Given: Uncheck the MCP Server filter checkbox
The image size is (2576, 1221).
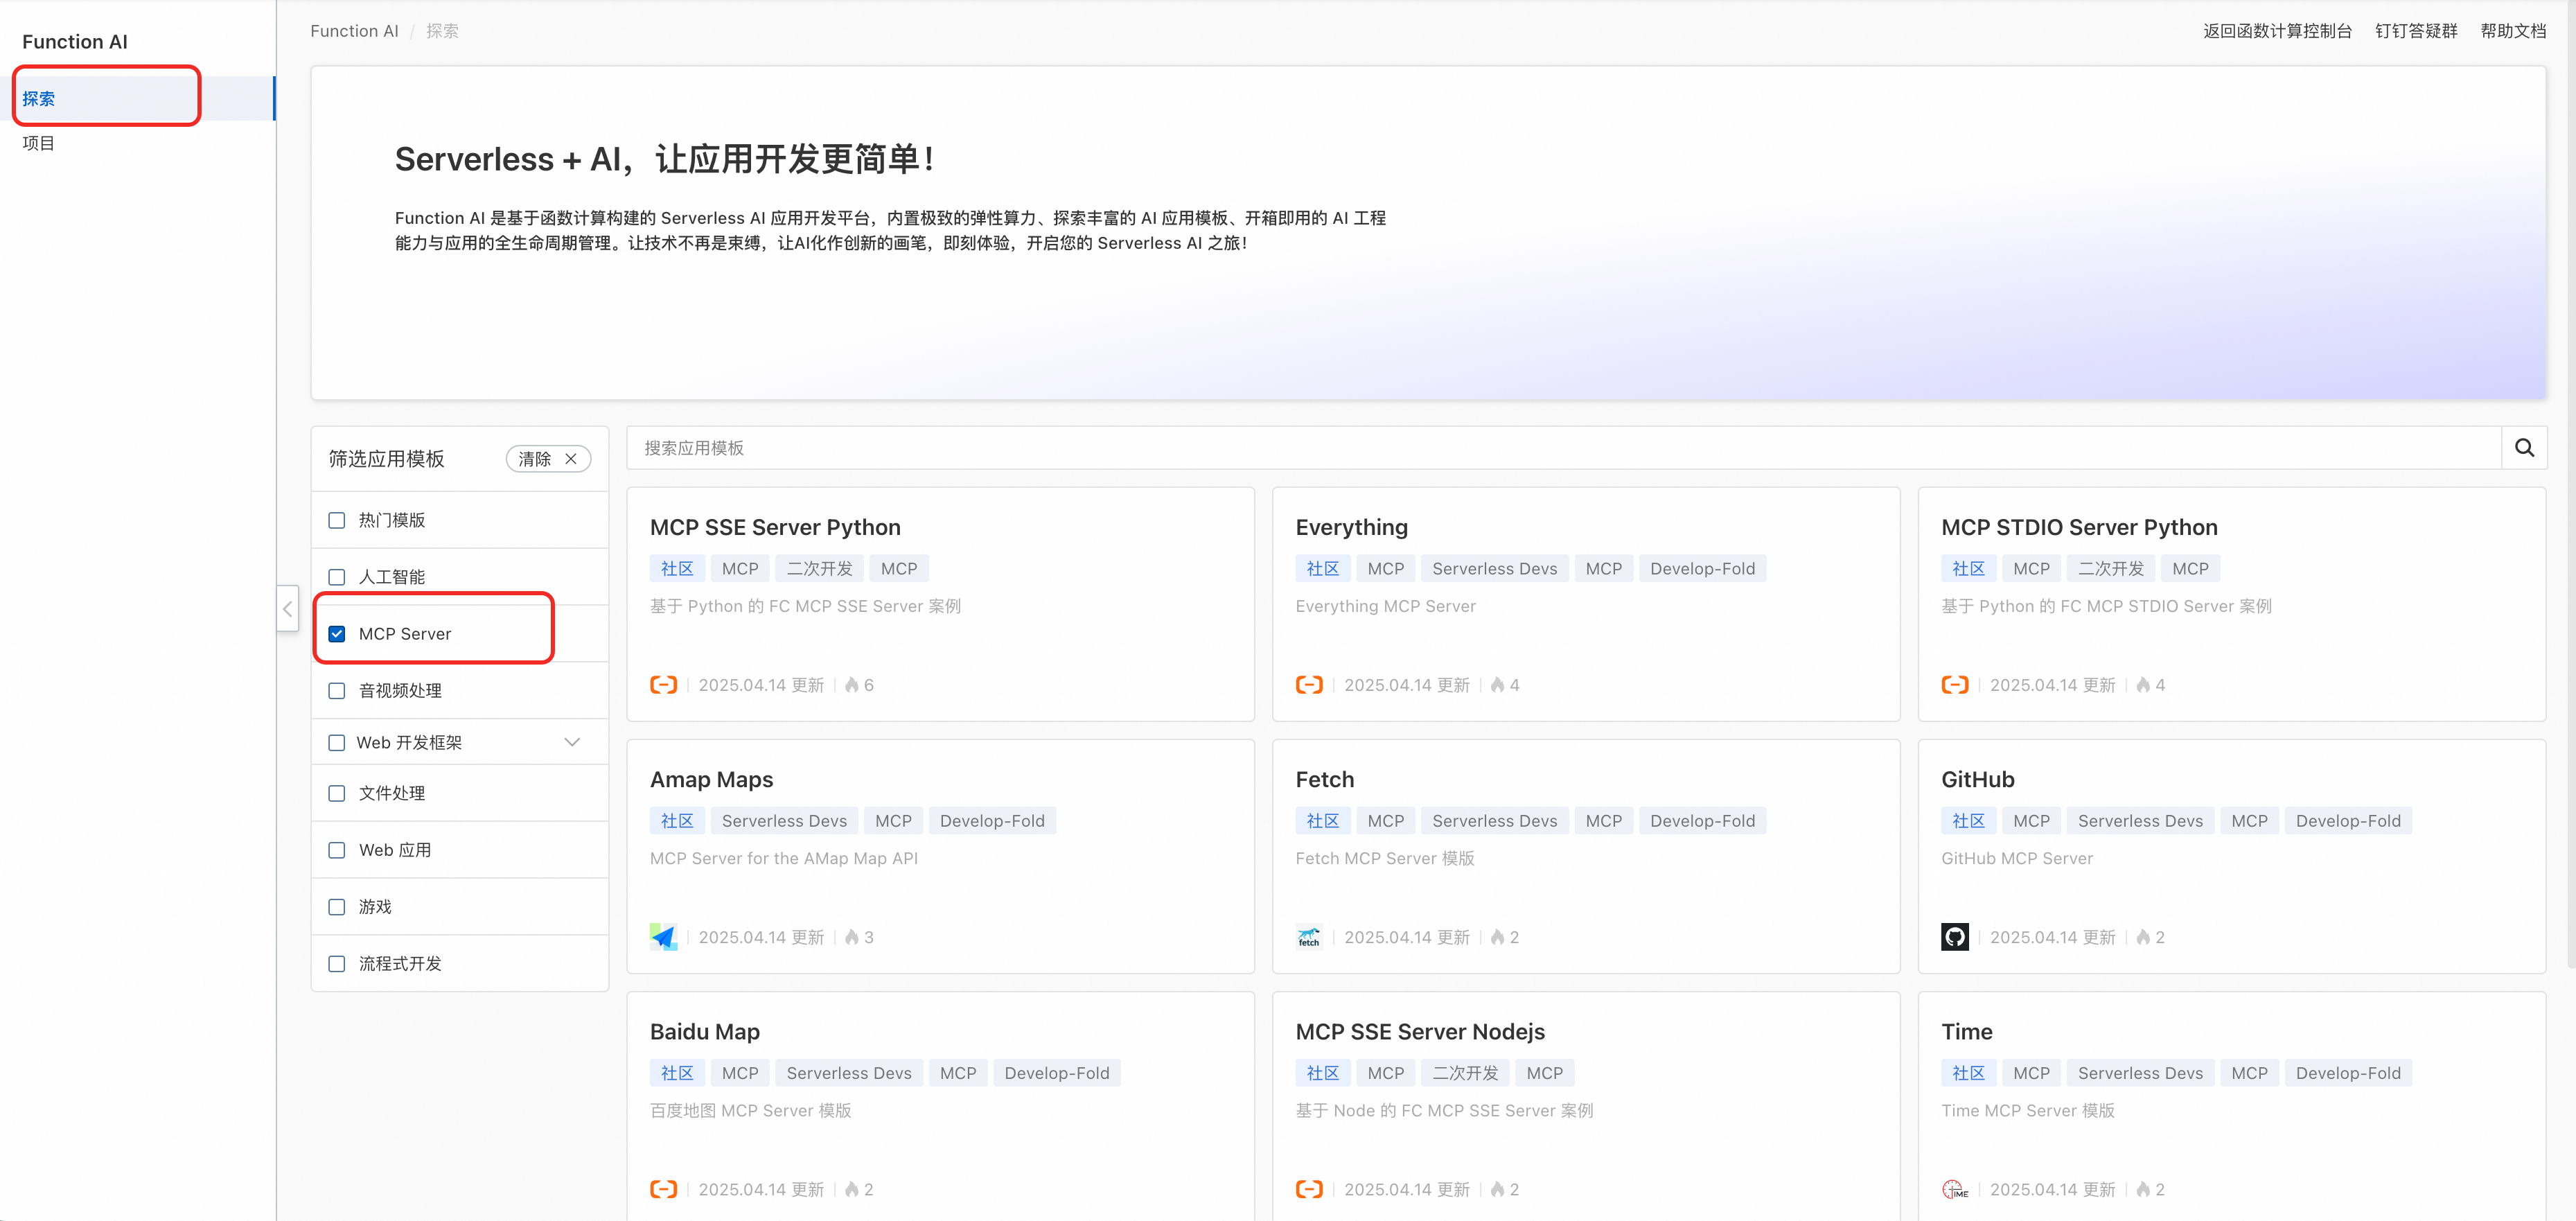Looking at the screenshot, I should click(337, 634).
